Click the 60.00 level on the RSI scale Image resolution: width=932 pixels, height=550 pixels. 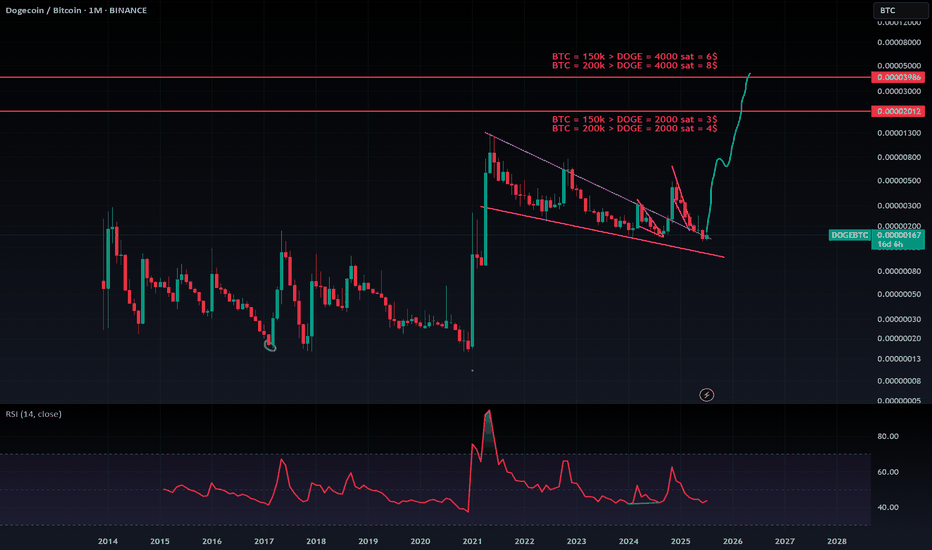[x=888, y=472]
